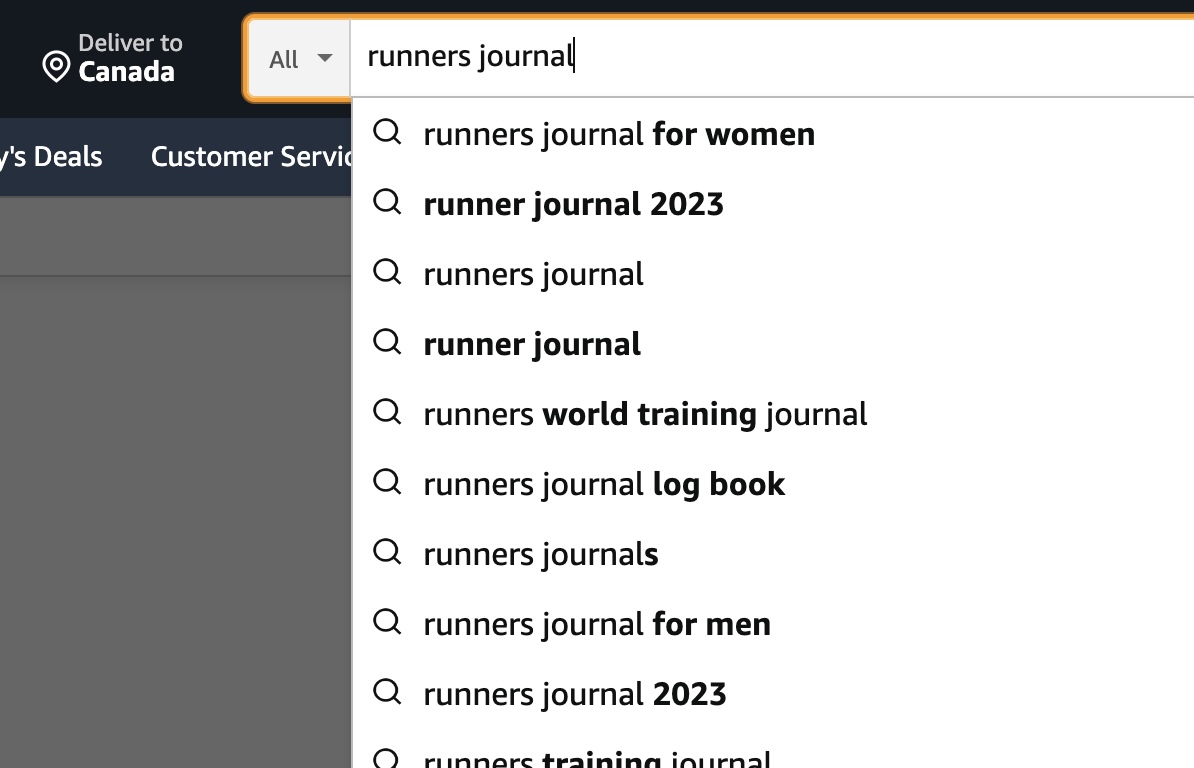Click the magnifier next to 'runners journal 2023'
This screenshot has width=1194, height=768.
point(387,692)
